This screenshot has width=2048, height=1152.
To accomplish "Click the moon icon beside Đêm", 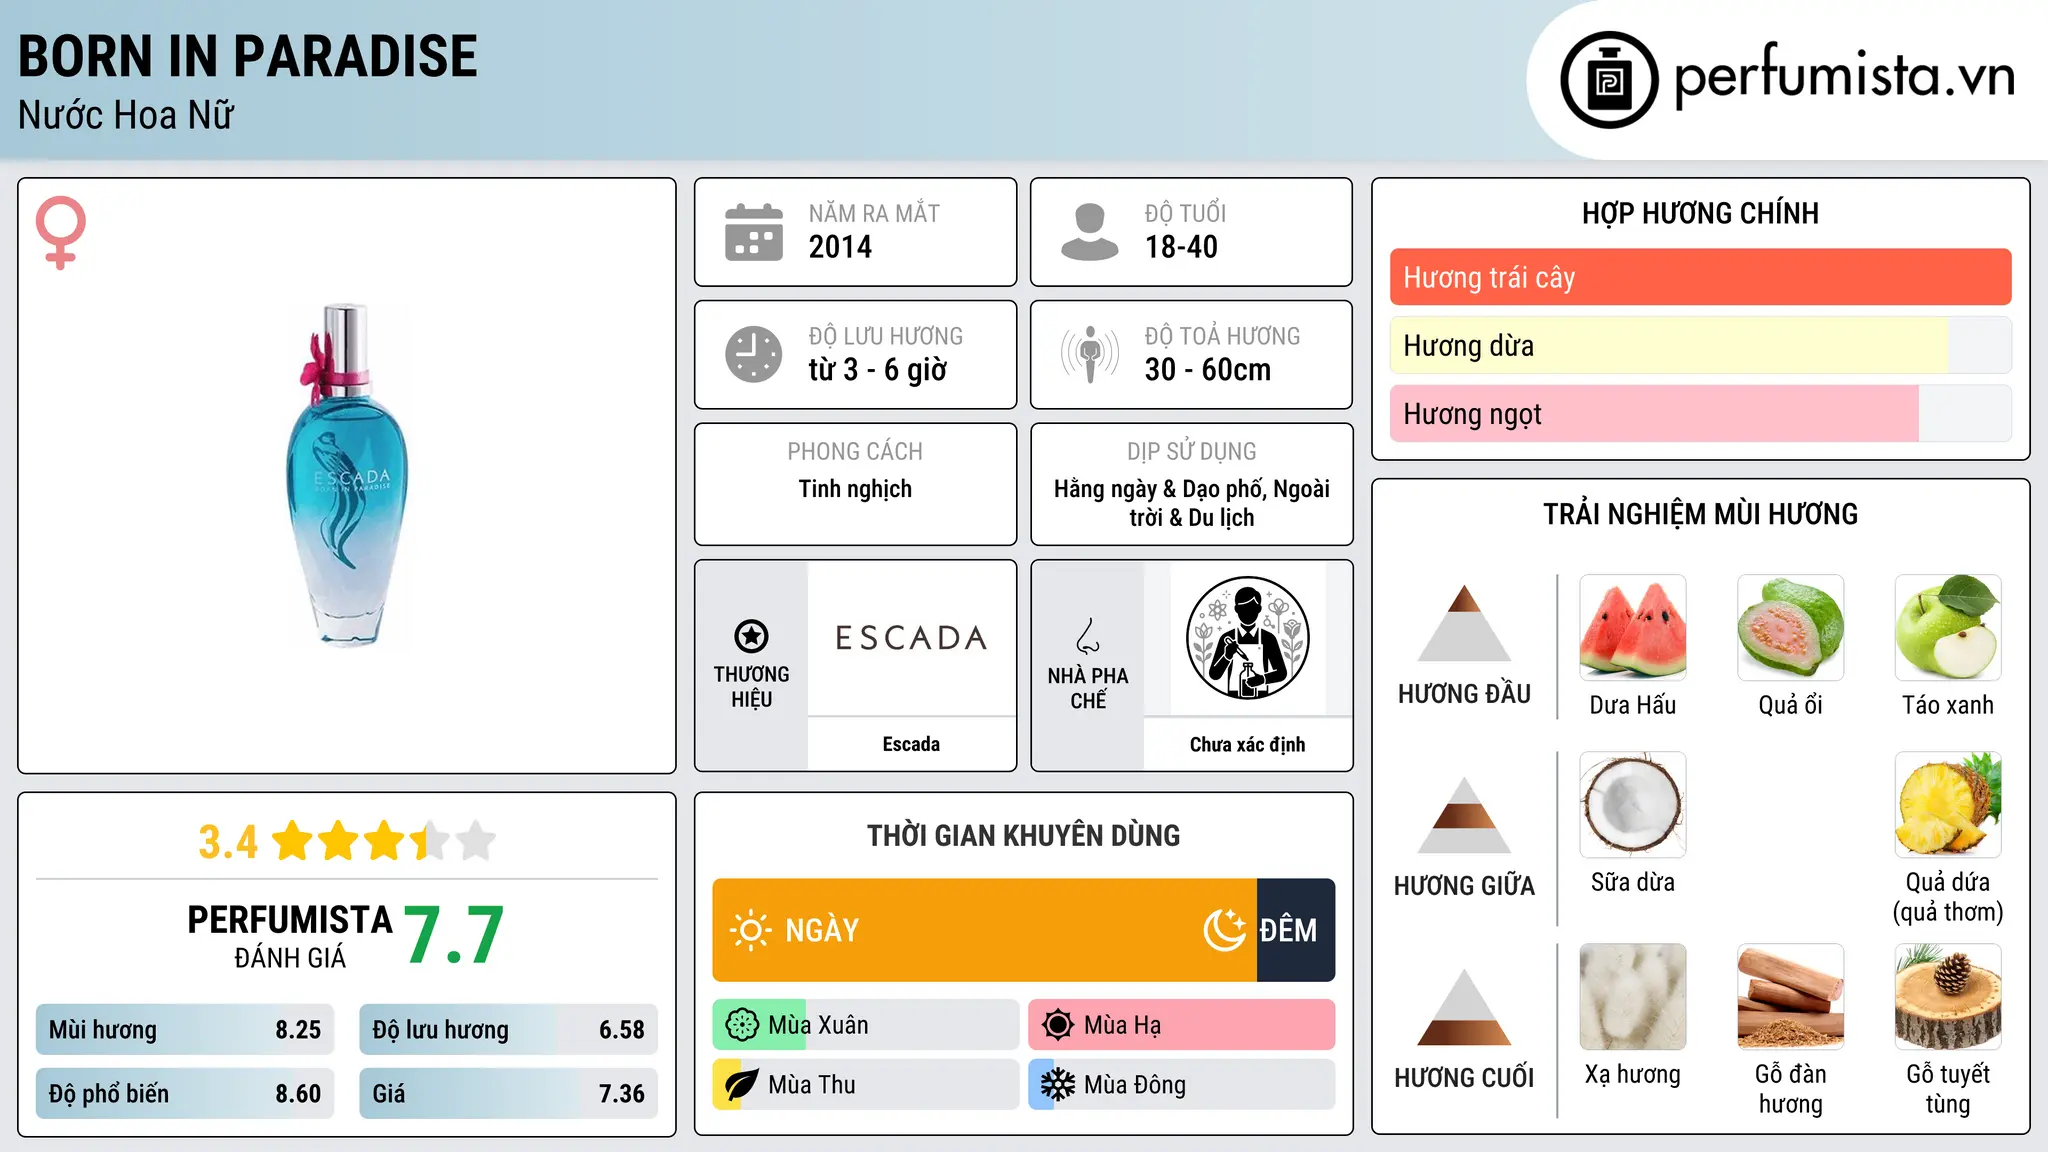I will (x=1224, y=930).
